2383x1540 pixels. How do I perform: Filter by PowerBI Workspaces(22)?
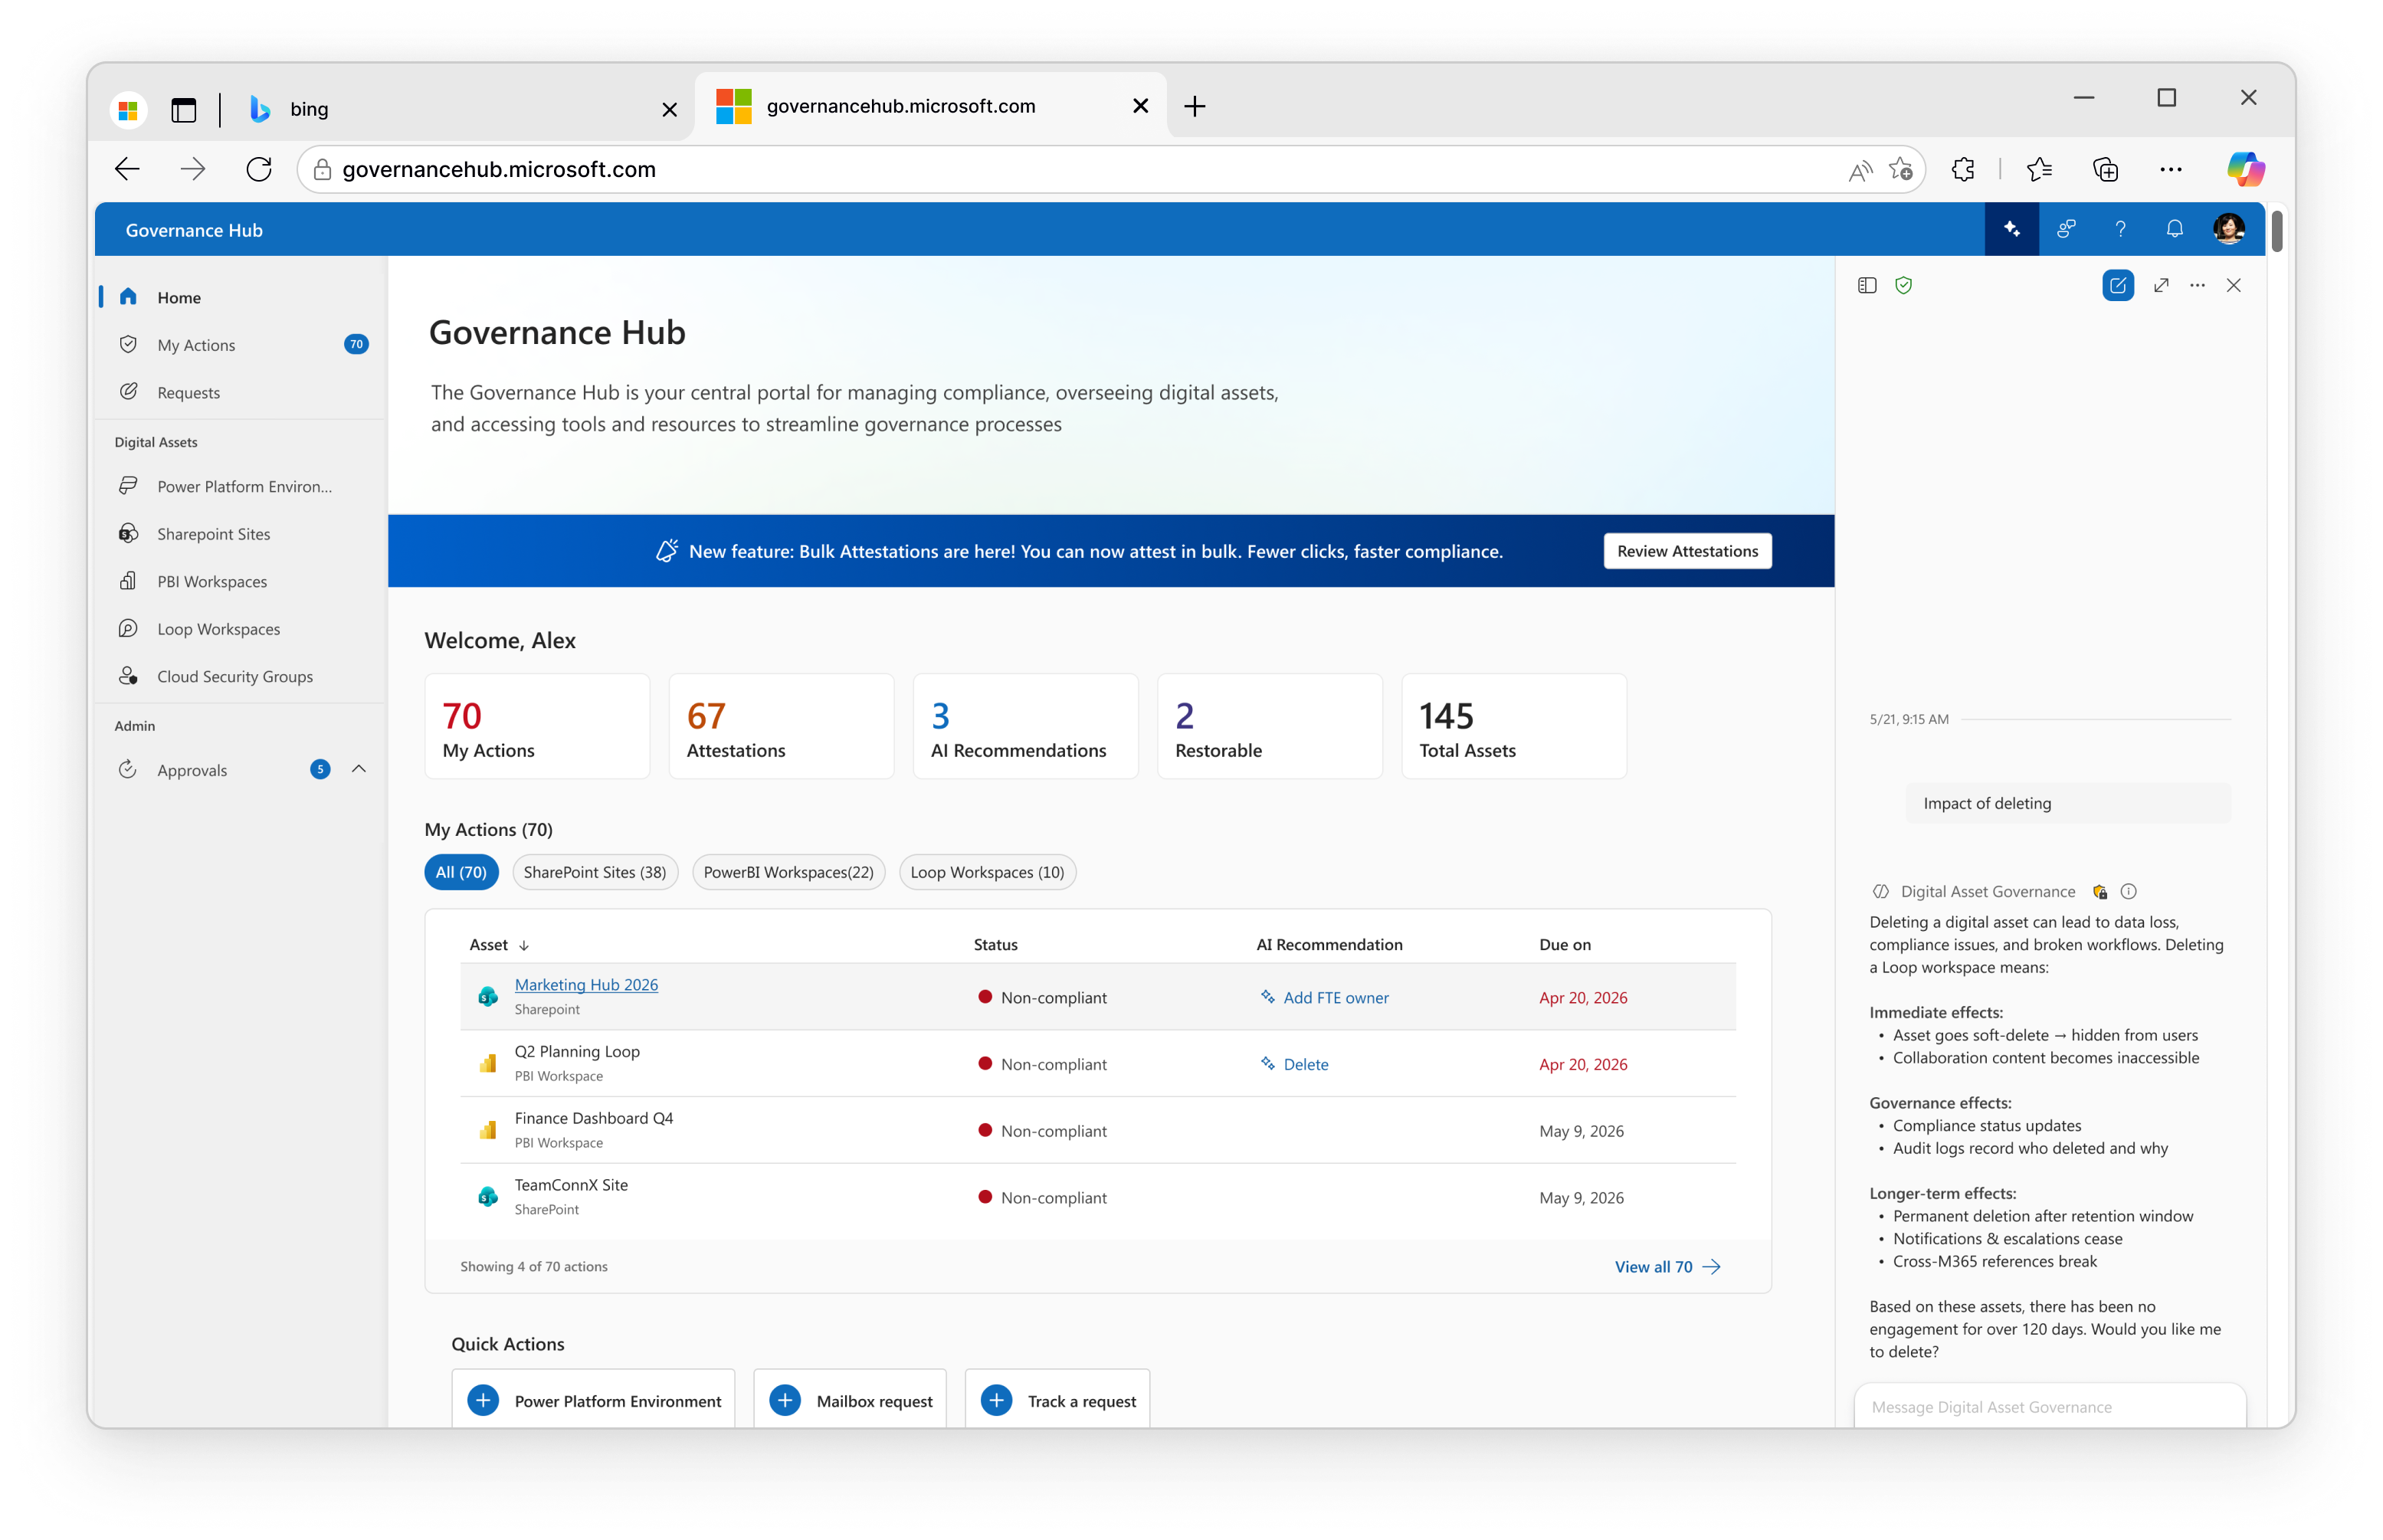pos(788,872)
